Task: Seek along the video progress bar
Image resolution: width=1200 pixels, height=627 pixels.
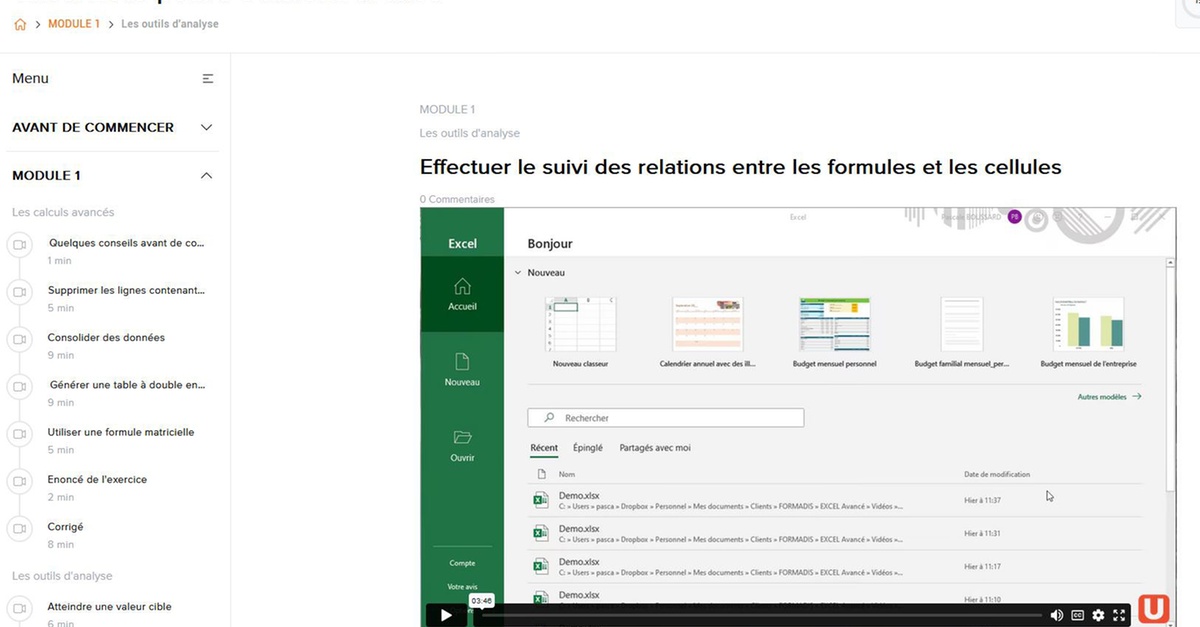Action: [760, 615]
